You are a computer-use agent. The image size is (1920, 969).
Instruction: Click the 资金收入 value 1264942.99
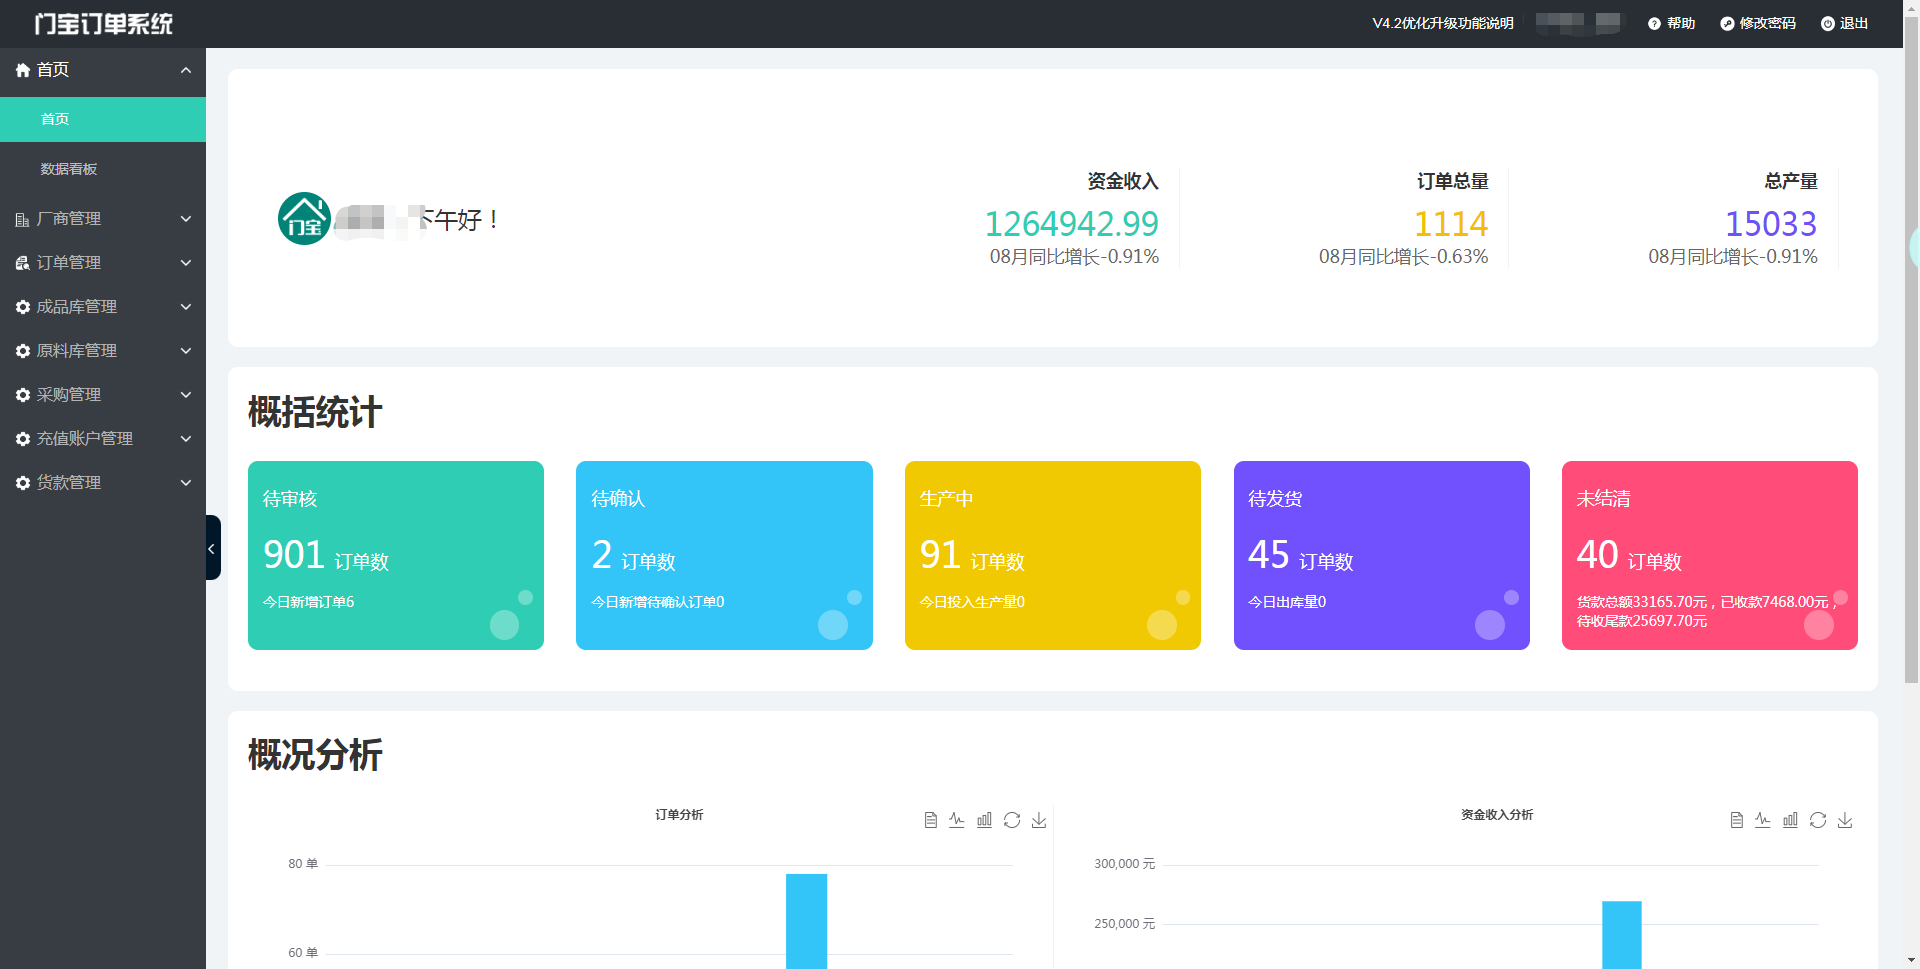point(1071,223)
